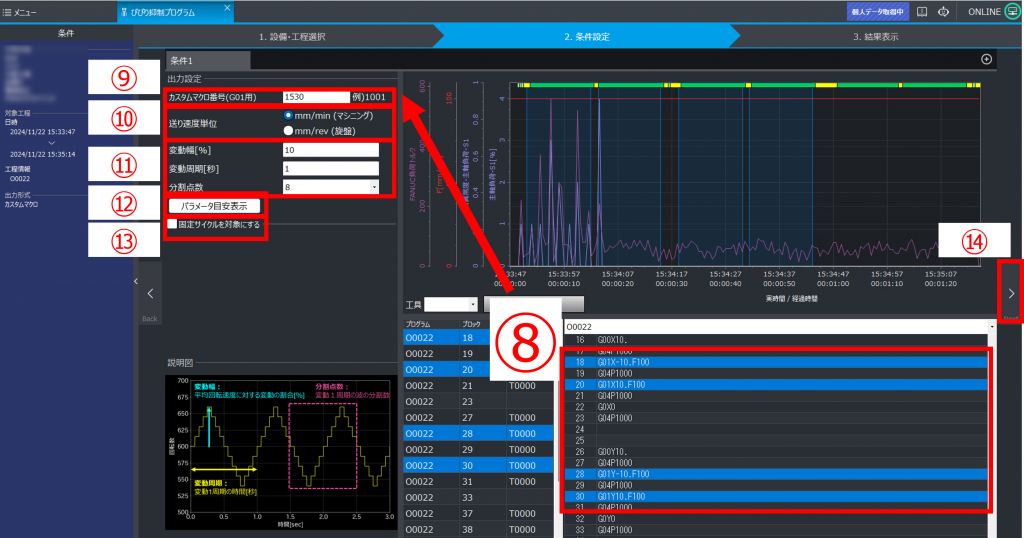Click the ブロック column header

tap(482, 324)
